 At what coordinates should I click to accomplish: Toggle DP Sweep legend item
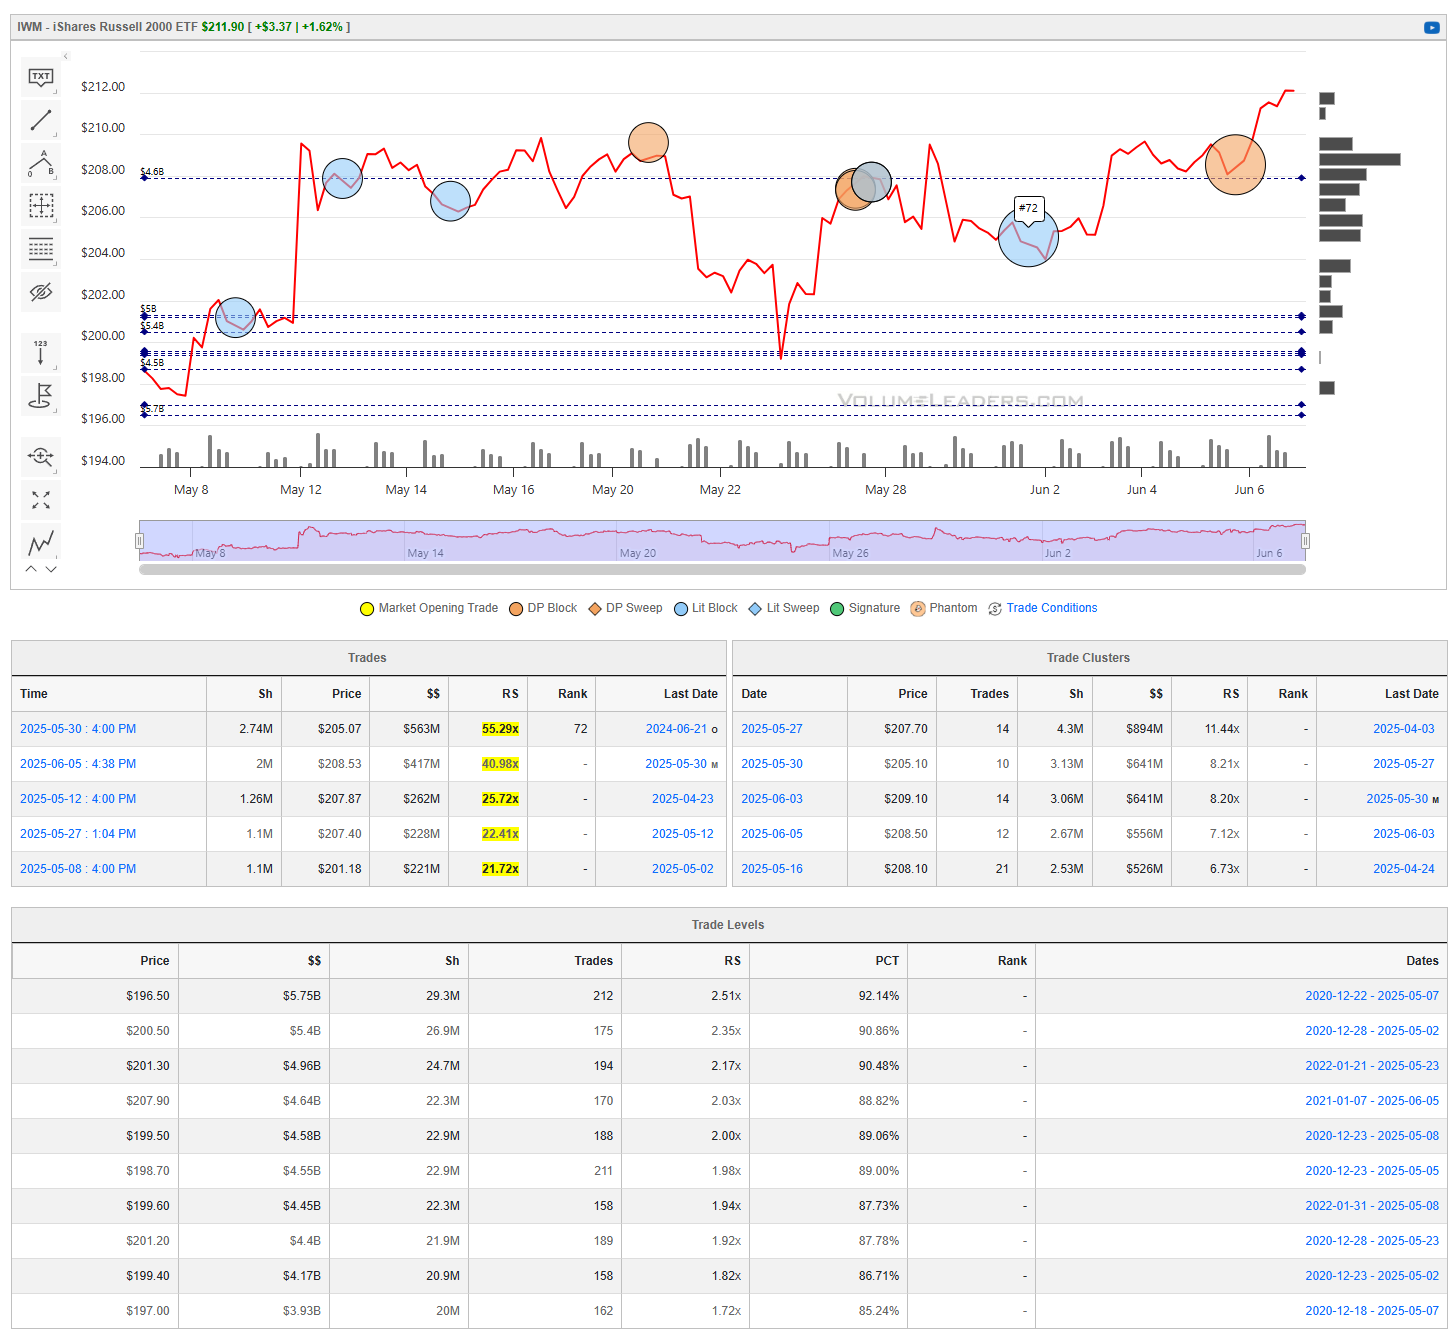pyautogui.click(x=625, y=608)
